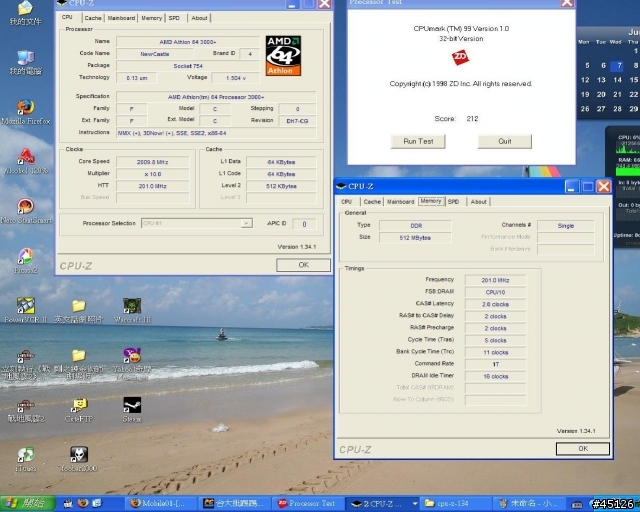The height and width of the screenshot is (512, 640).
Task: Click the Bank Cycle Time 11 clocks value
Action: coord(495,352)
